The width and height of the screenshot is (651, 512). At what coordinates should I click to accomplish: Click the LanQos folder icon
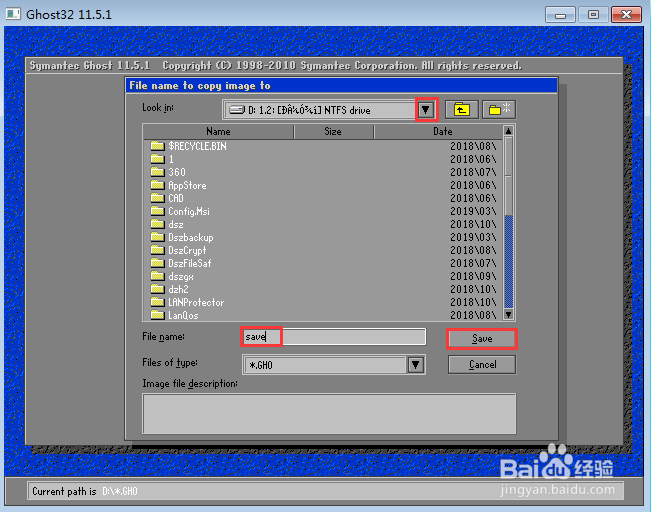(x=157, y=315)
